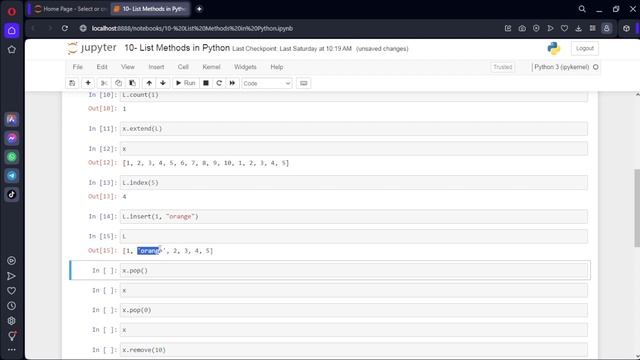Open the command palette keyboard icon

[303, 83]
